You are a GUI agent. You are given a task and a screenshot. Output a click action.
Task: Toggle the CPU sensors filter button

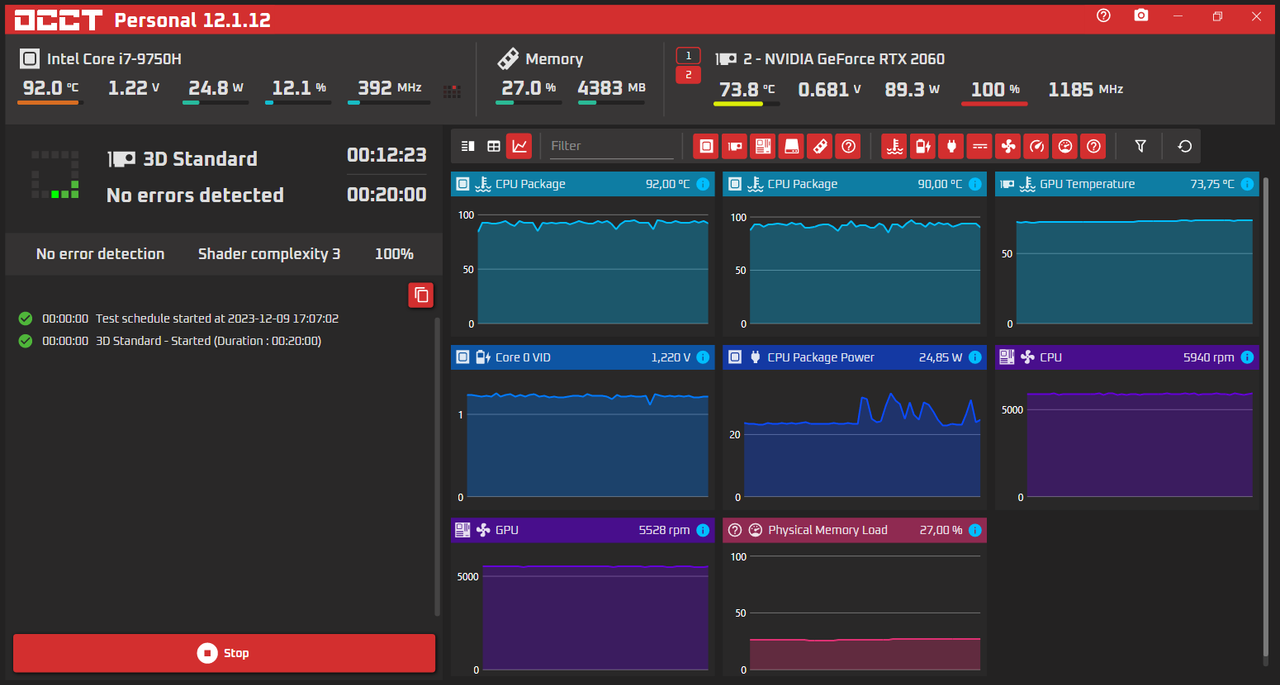pos(707,146)
